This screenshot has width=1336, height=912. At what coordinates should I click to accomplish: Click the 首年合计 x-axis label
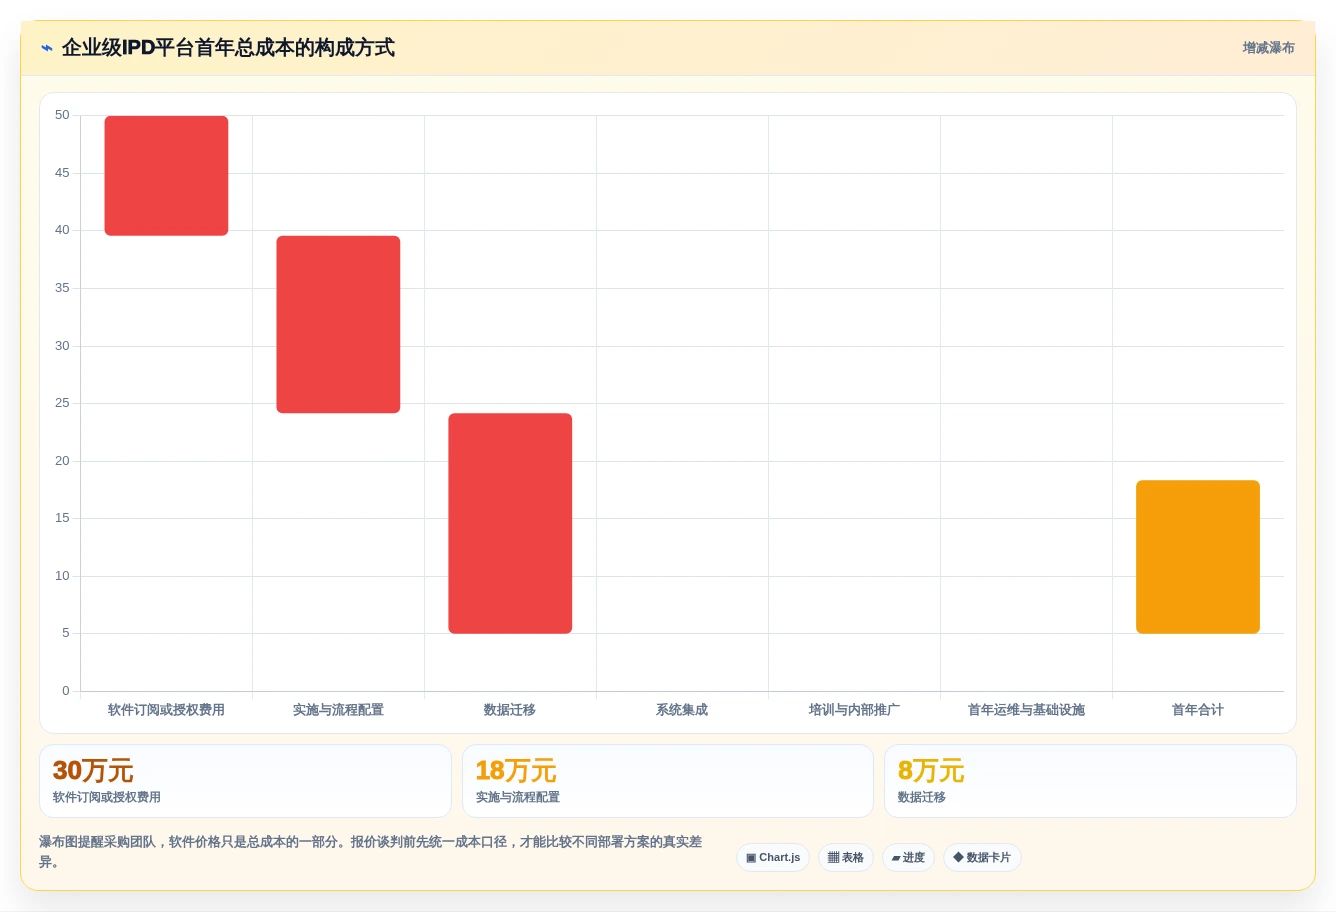[x=1198, y=710]
